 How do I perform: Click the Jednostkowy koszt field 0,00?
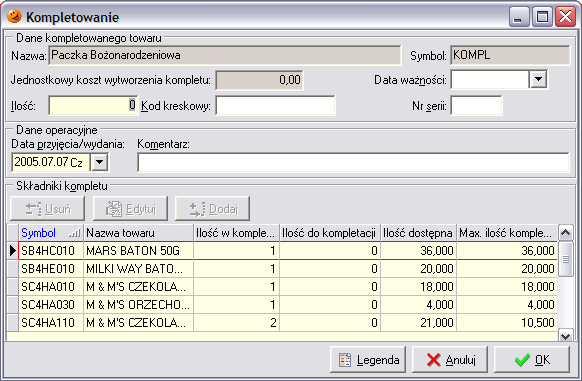coord(259,80)
